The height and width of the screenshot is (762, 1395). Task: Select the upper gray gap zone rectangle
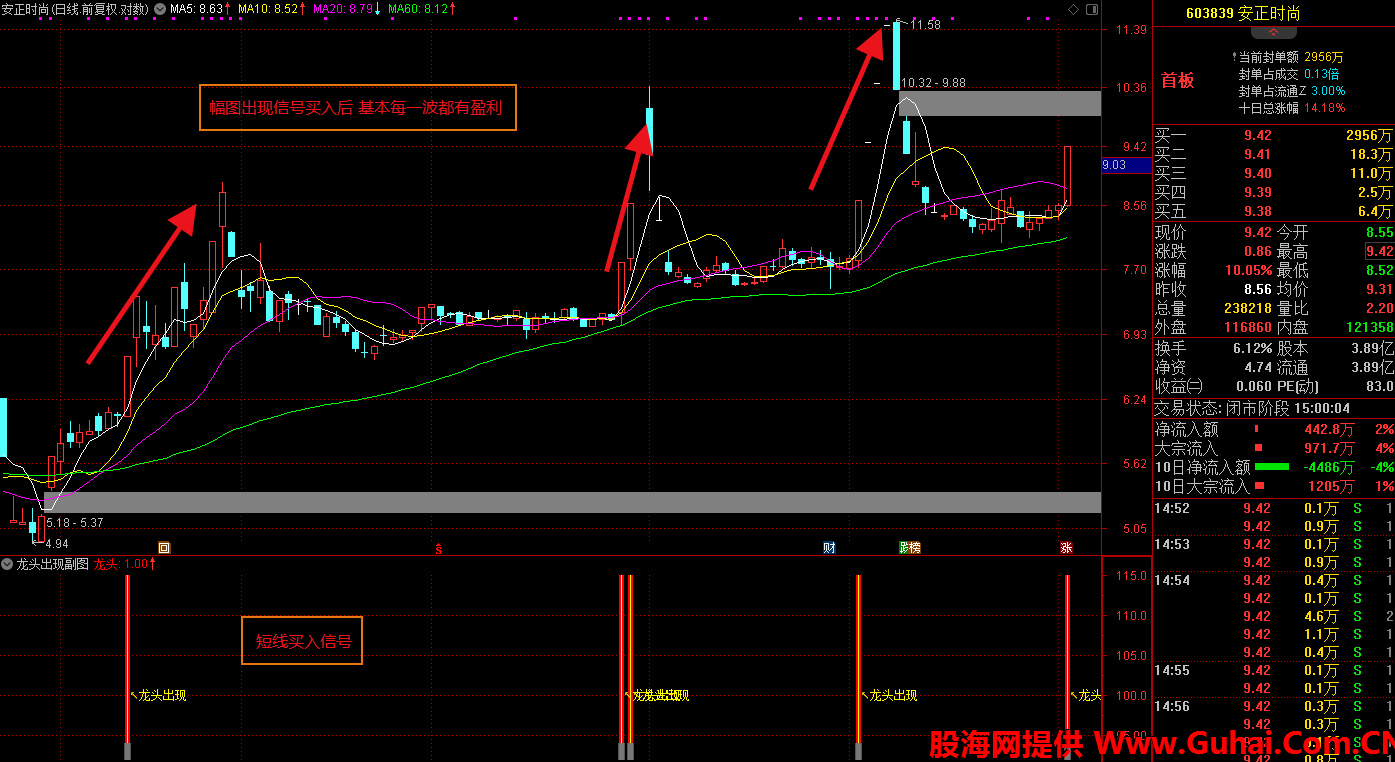click(1000, 103)
